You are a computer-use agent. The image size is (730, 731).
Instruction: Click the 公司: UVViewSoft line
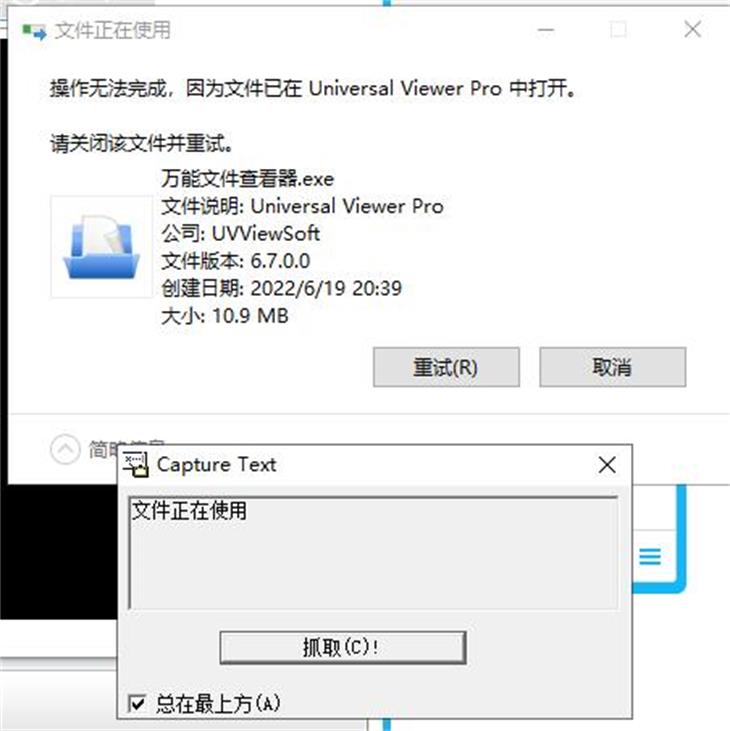241,234
